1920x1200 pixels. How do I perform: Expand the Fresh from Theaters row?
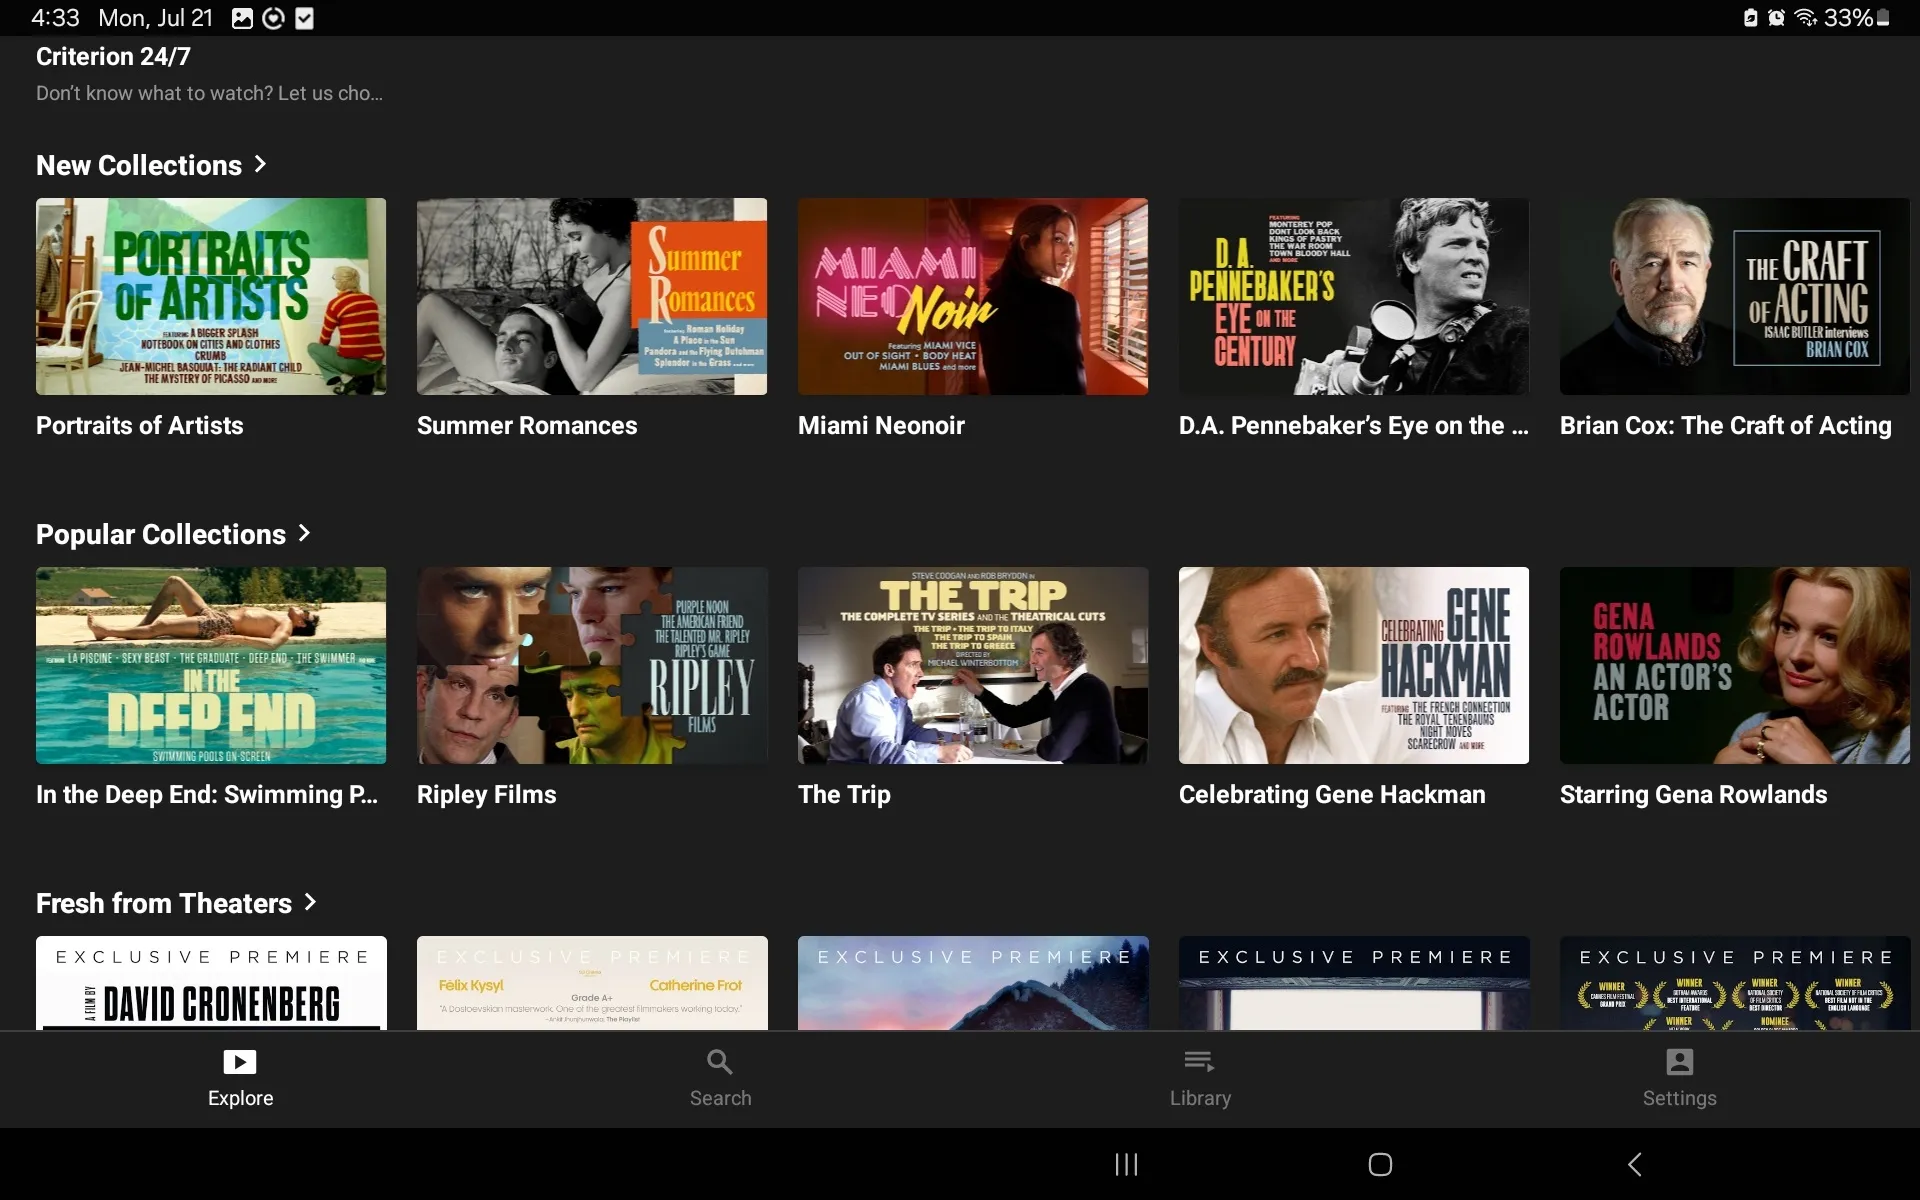pos(309,902)
